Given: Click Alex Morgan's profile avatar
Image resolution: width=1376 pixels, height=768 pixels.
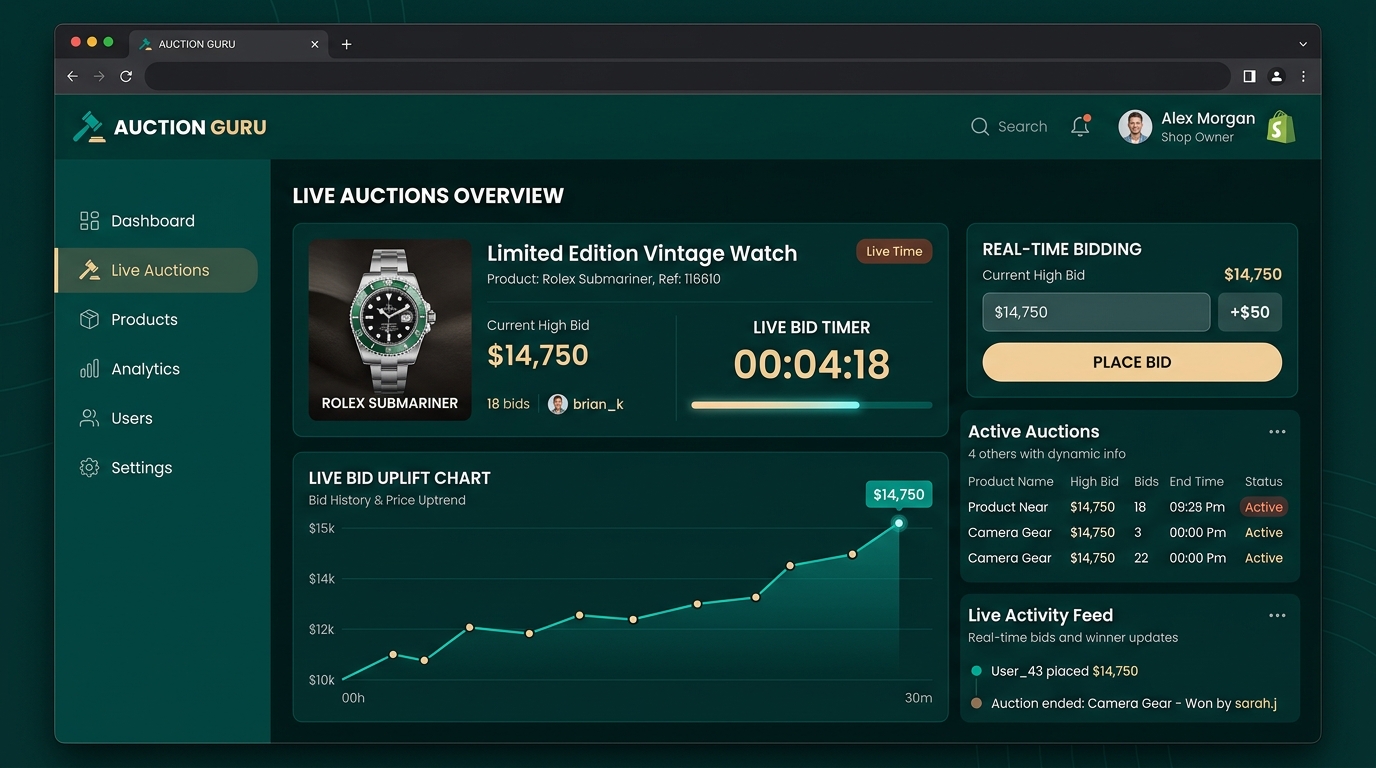Looking at the screenshot, I should tap(1135, 127).
